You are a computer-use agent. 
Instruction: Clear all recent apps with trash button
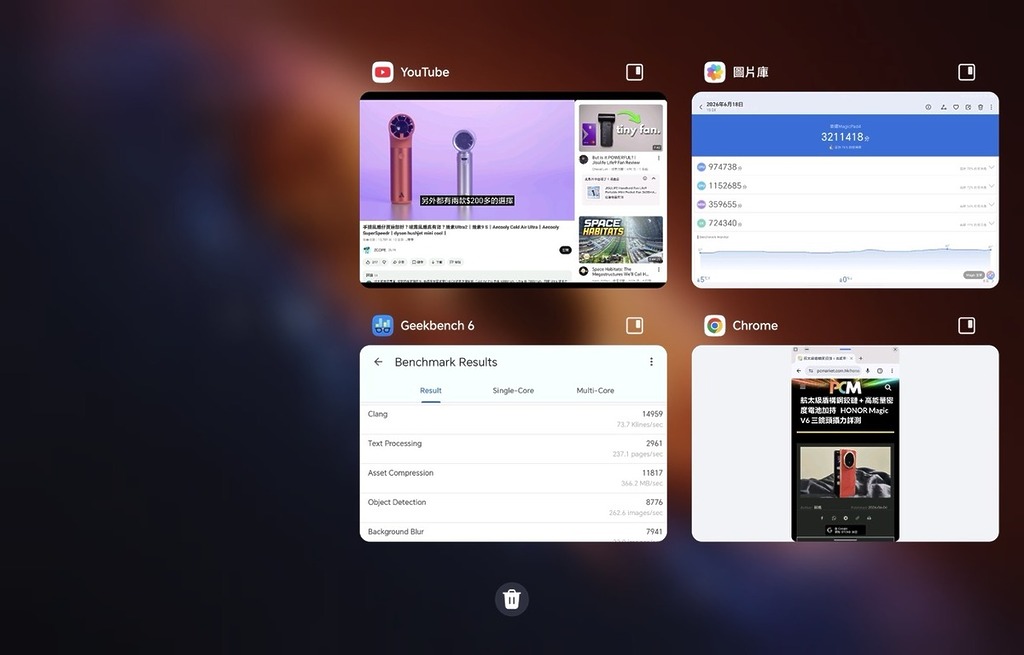coord(511,599)
